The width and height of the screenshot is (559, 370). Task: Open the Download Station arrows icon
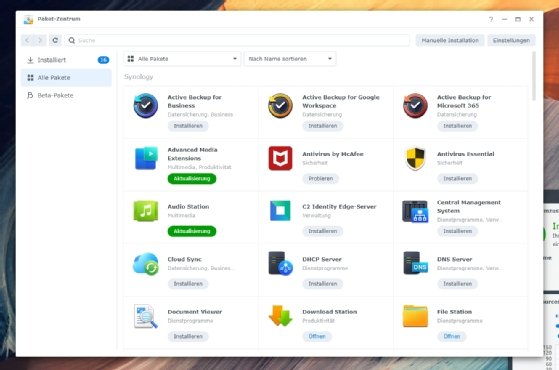[280, 315]
